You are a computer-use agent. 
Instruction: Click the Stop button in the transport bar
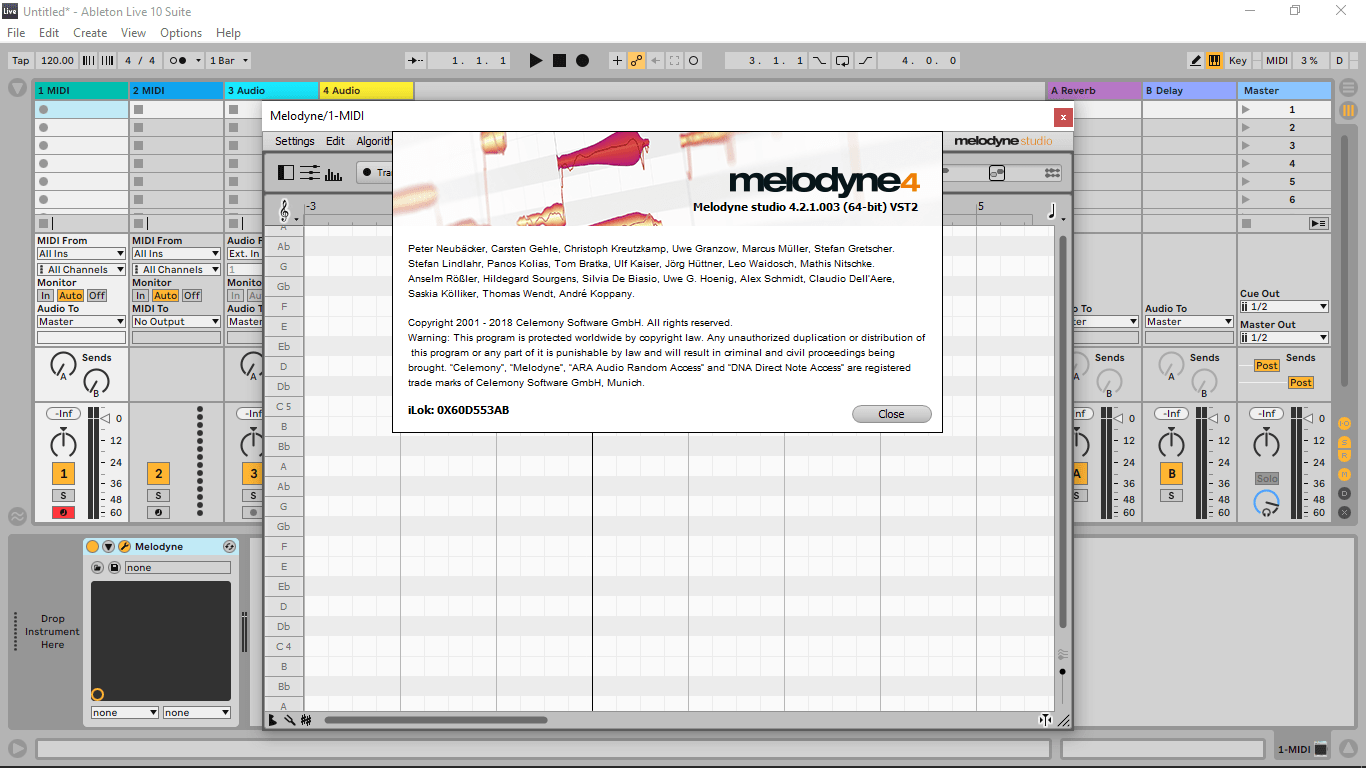coord(559,60)
